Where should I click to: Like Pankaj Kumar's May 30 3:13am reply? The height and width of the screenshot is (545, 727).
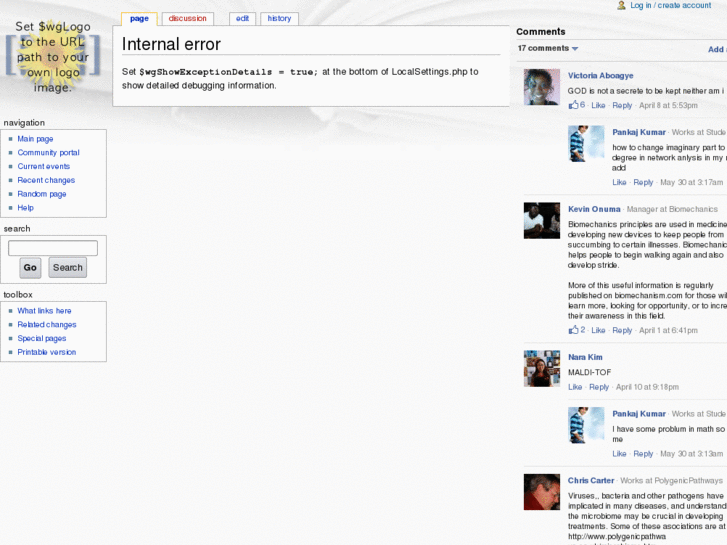click(x=619, y=454)
